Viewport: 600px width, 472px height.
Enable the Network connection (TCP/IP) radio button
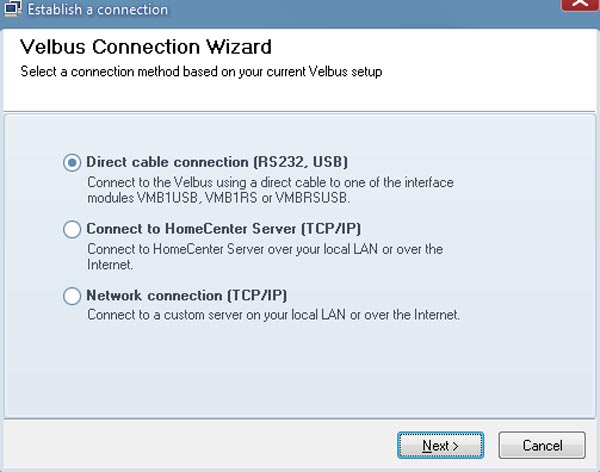(72, 296)
